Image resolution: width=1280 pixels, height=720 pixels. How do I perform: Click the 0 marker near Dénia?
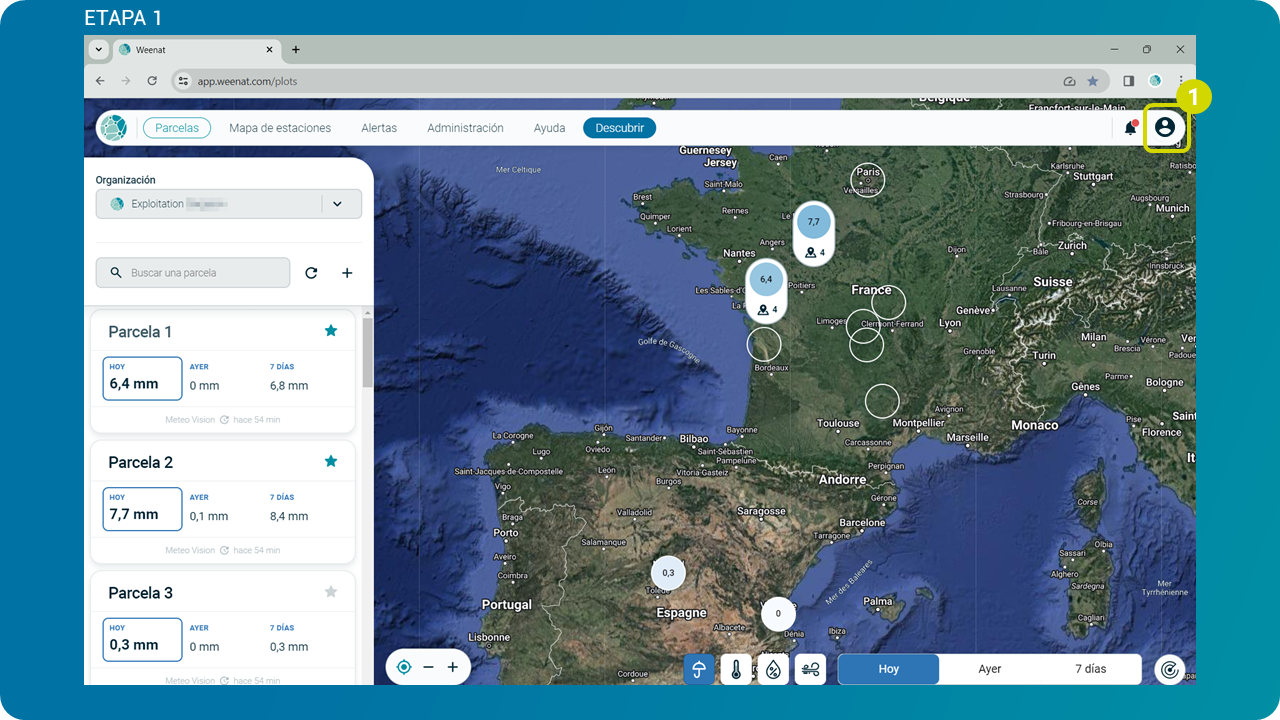click(778, 613)
